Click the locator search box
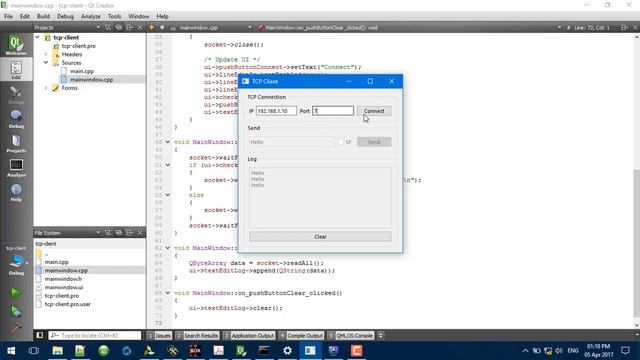This screenshot has height=360, width=640. (95, 335)
